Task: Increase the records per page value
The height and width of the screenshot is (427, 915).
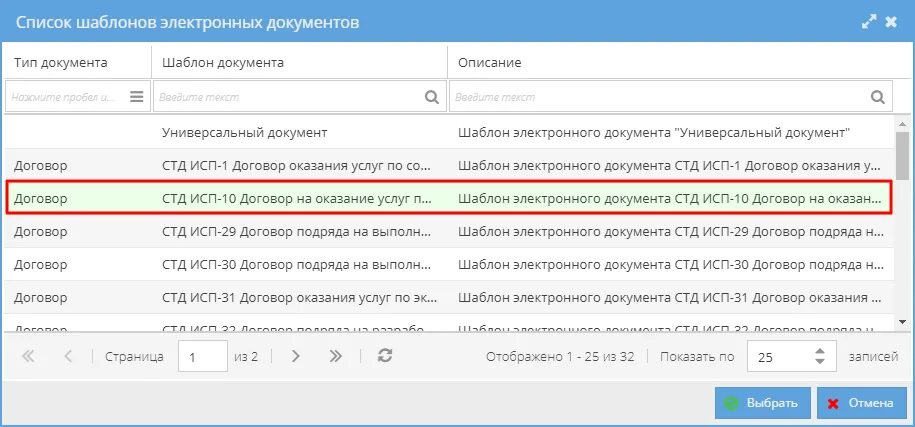Action: click(x=820, y=351)
